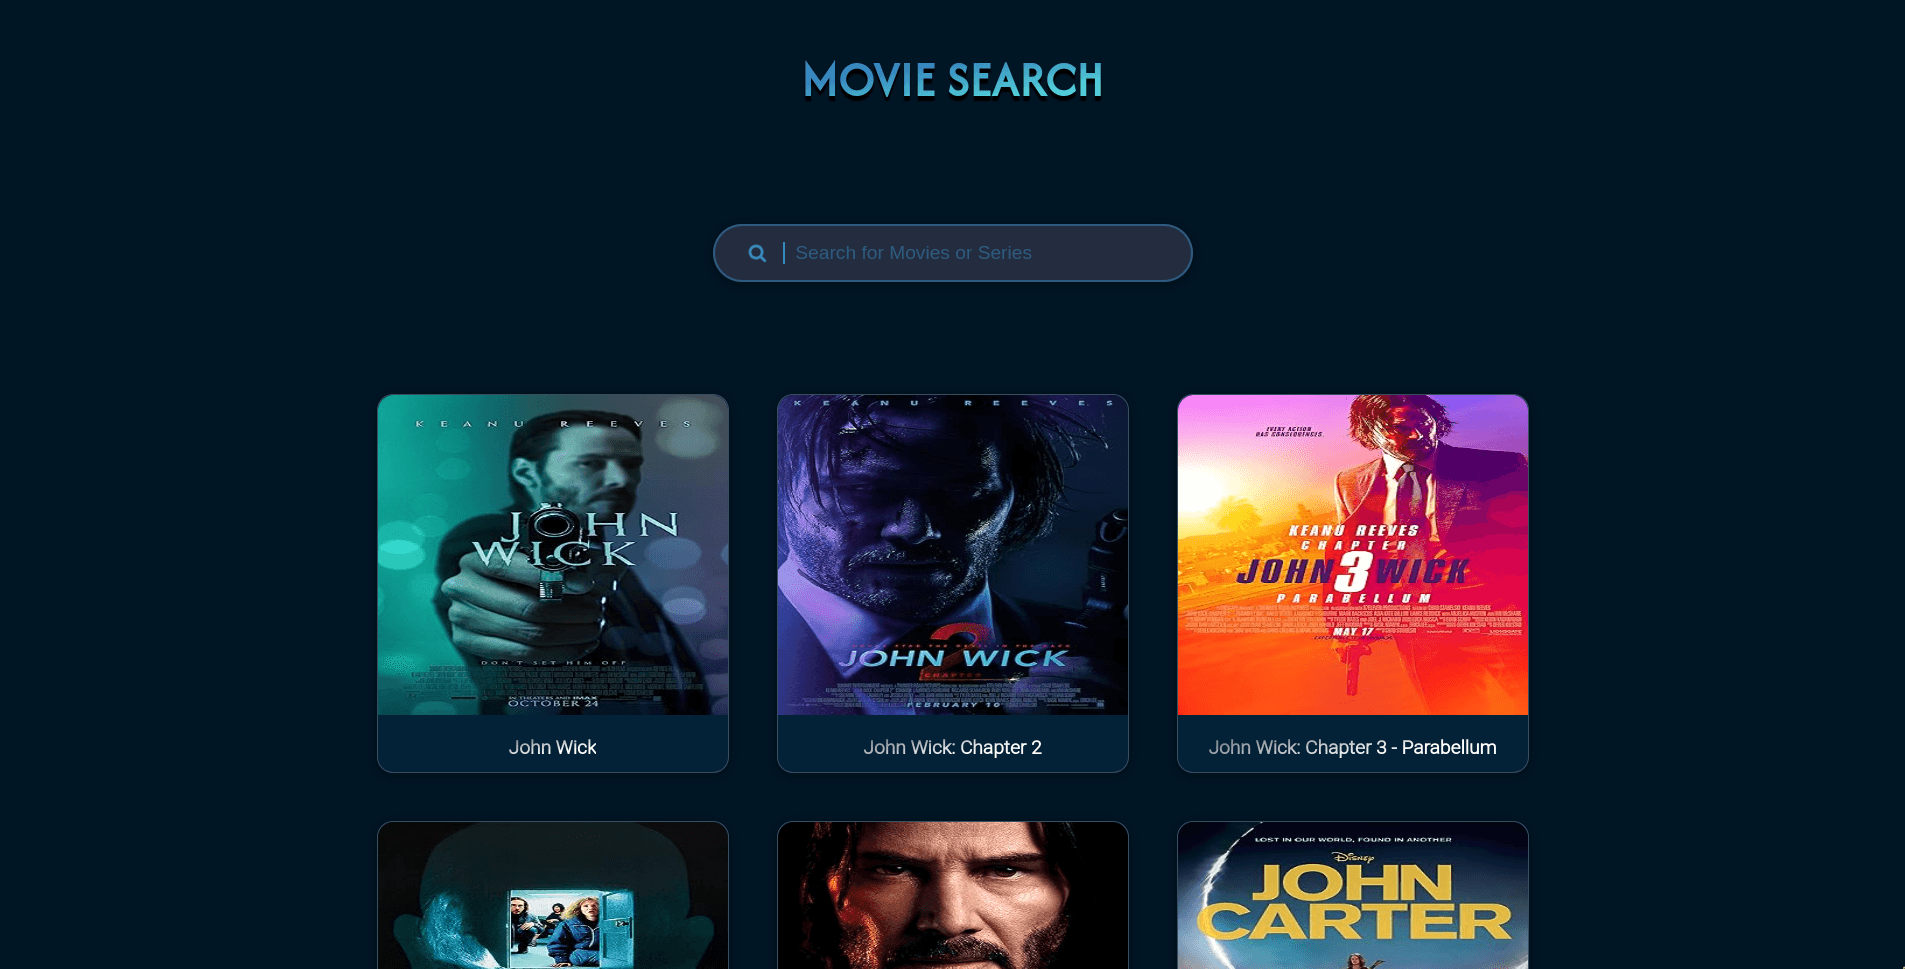This screenshot has height=969, width=1905.
Task: Click the 'John Wick' movie title text
Action: click(x=552, y=747)
